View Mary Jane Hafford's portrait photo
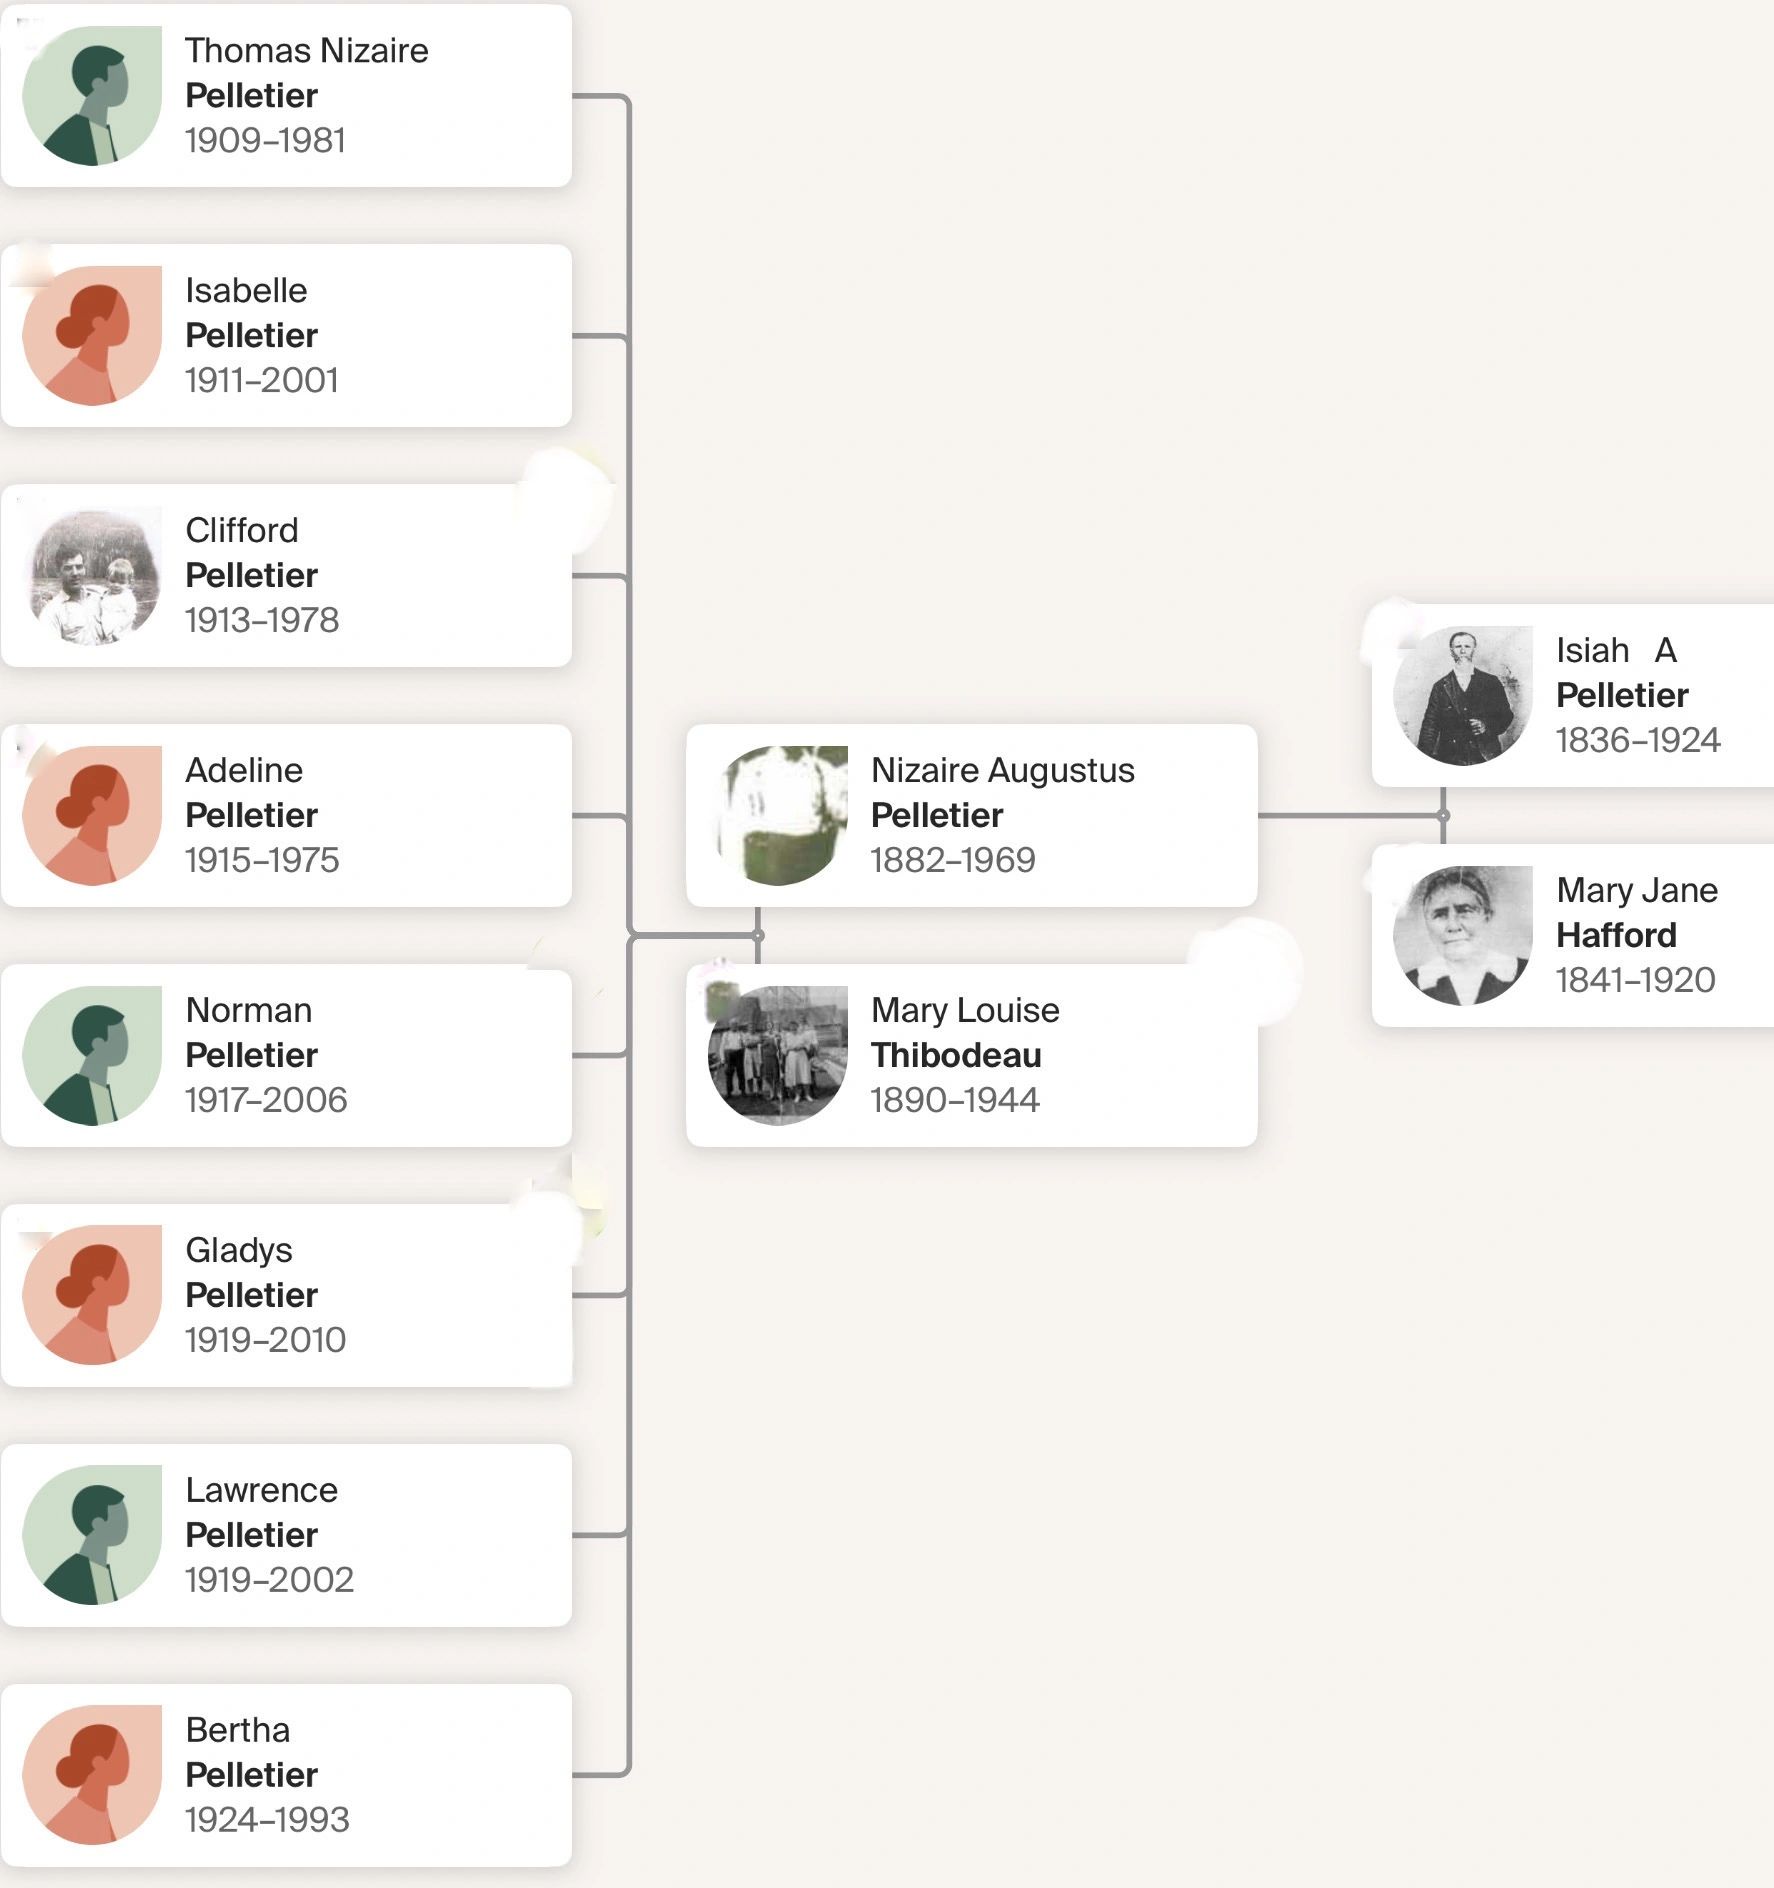The image size is (1774, 1888). (1463, 936)
